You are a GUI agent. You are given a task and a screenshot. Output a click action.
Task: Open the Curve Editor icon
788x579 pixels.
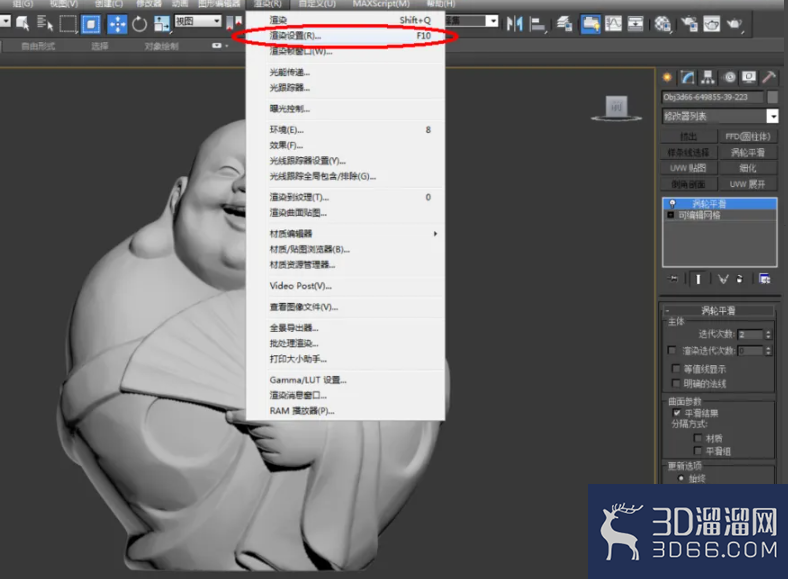[613, 23]
